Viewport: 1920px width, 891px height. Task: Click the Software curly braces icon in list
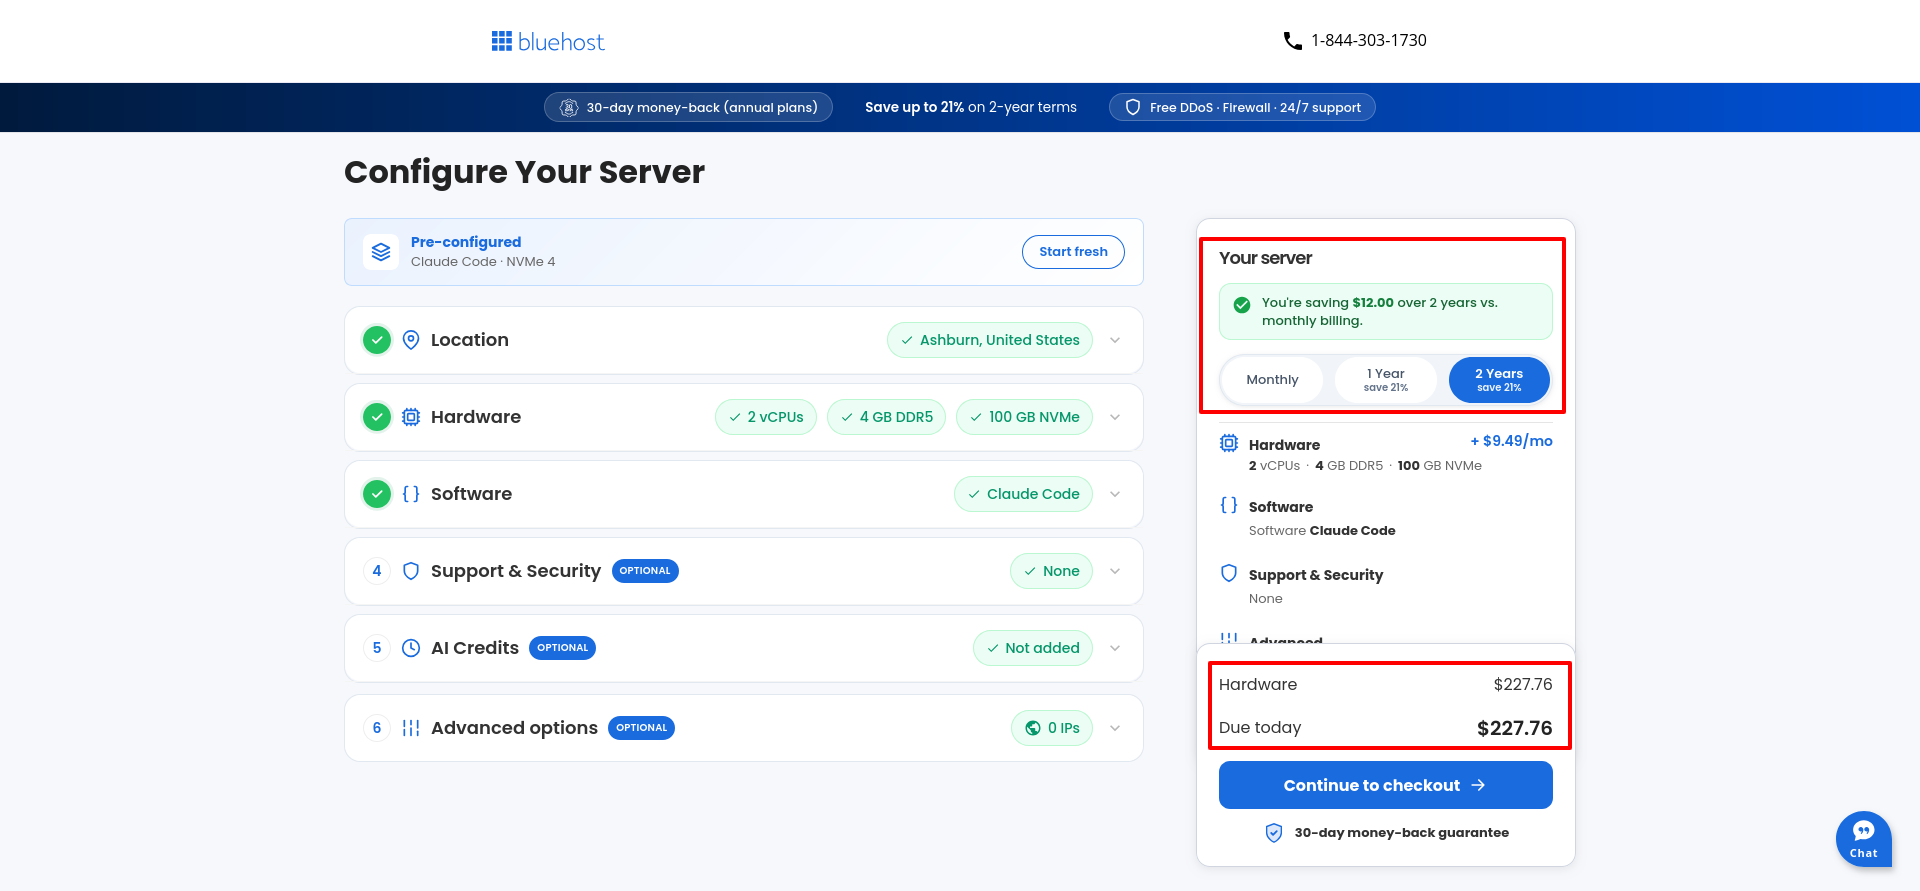(x=411, y=494)
